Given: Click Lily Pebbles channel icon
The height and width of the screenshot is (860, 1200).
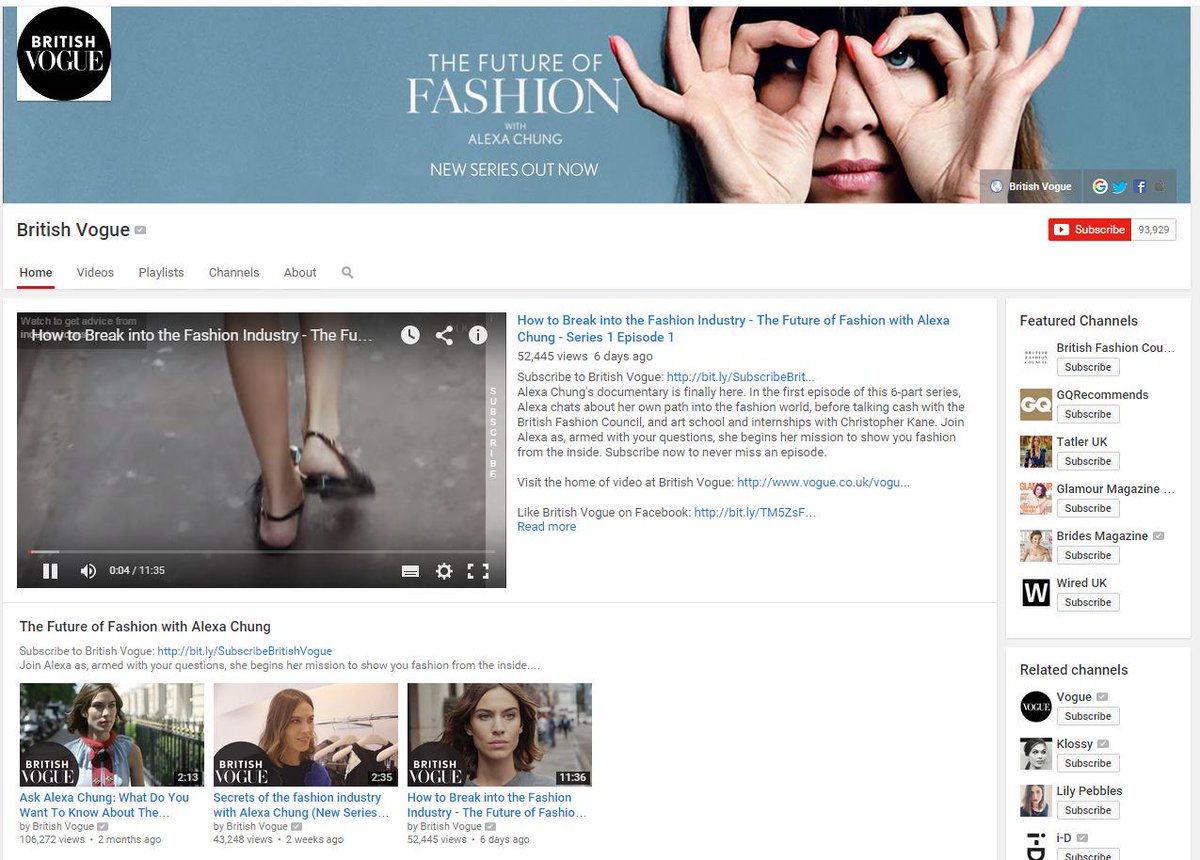Looking at the screenshot, I should coord(1036,800).
